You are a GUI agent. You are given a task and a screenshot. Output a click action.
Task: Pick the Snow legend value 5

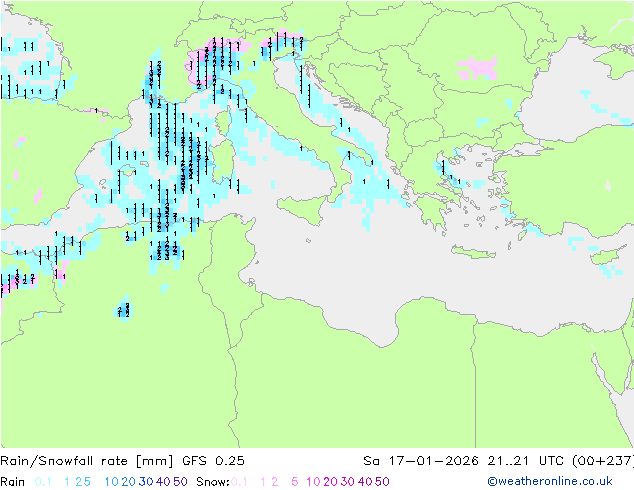tap(295, 482)
